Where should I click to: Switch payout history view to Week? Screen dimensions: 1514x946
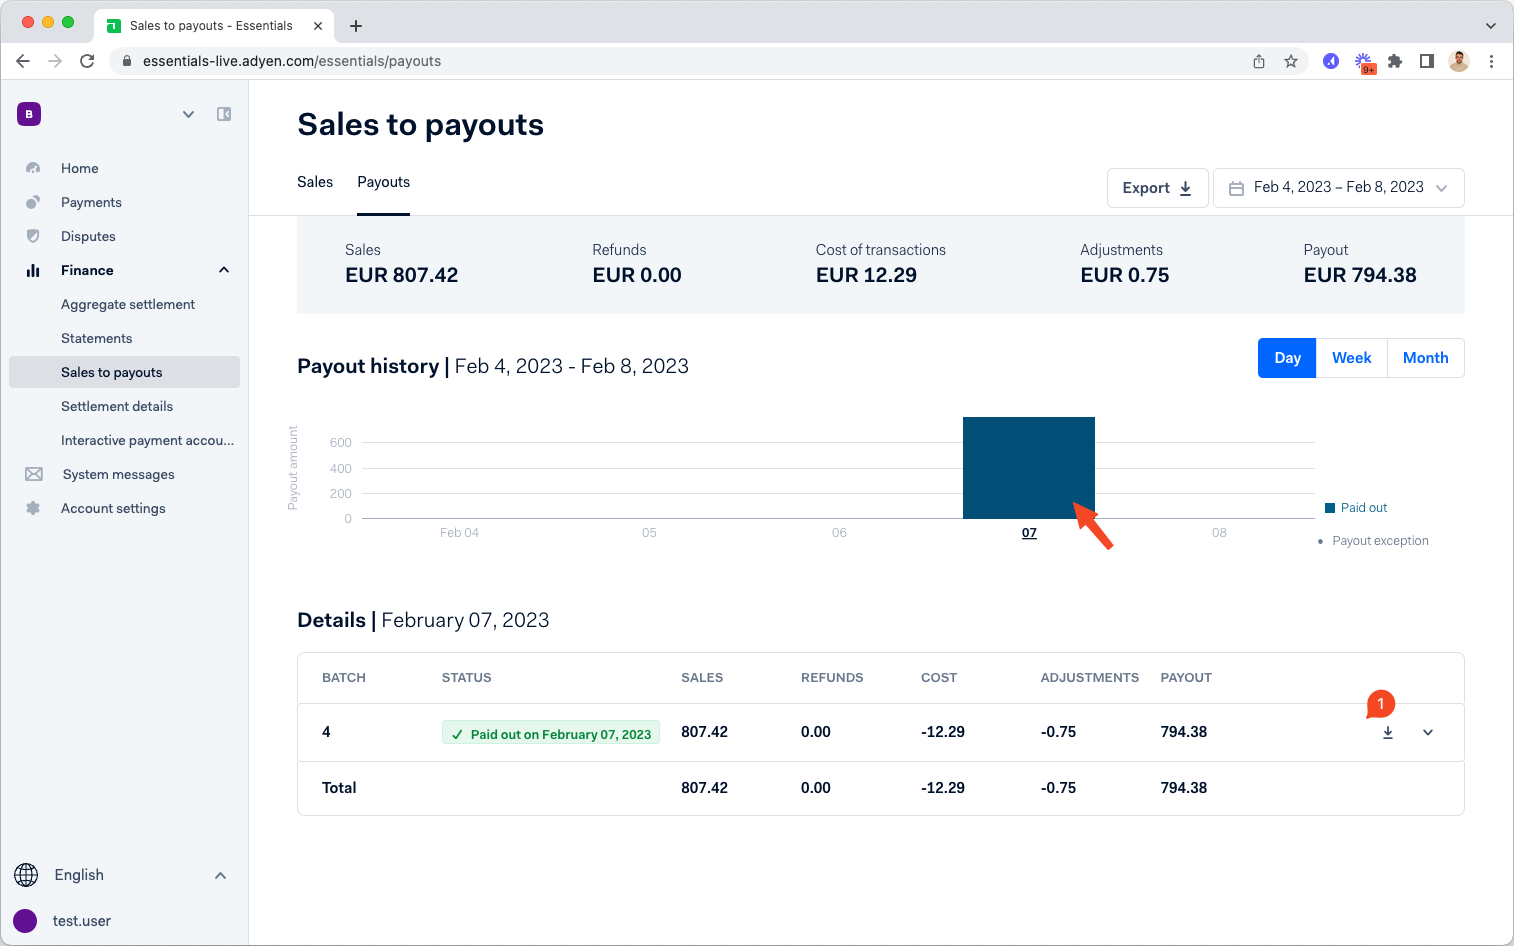coord(1351,357)
